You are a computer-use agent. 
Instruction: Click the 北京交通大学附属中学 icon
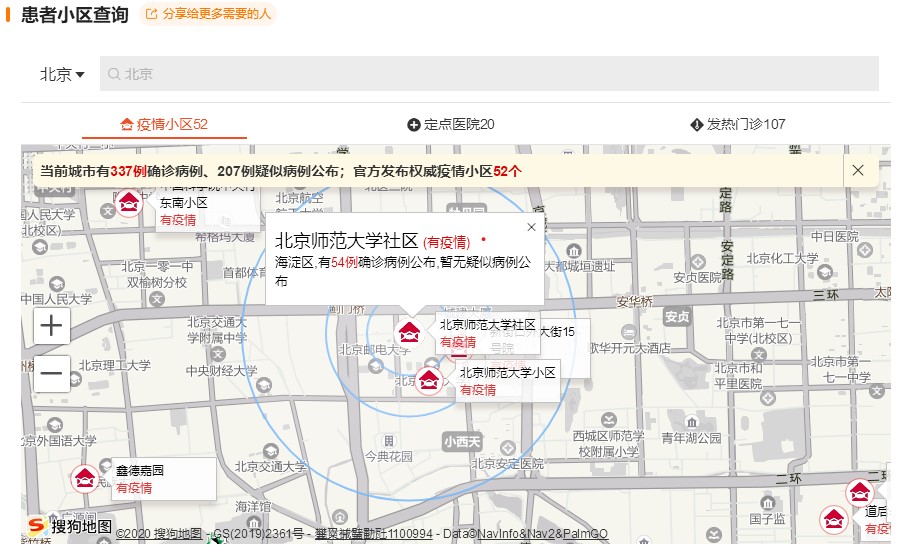pyautogui.click(x=218, y=353)
